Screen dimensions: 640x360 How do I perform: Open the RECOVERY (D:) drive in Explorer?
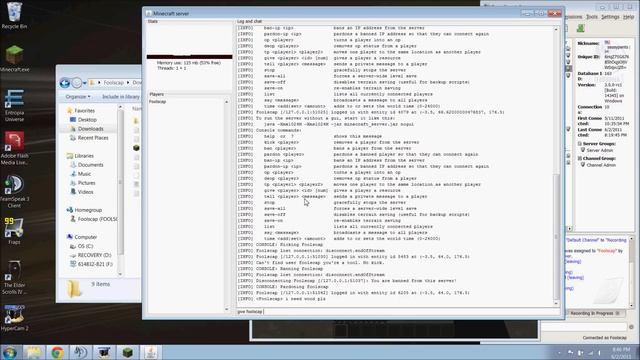click(94, 255)
